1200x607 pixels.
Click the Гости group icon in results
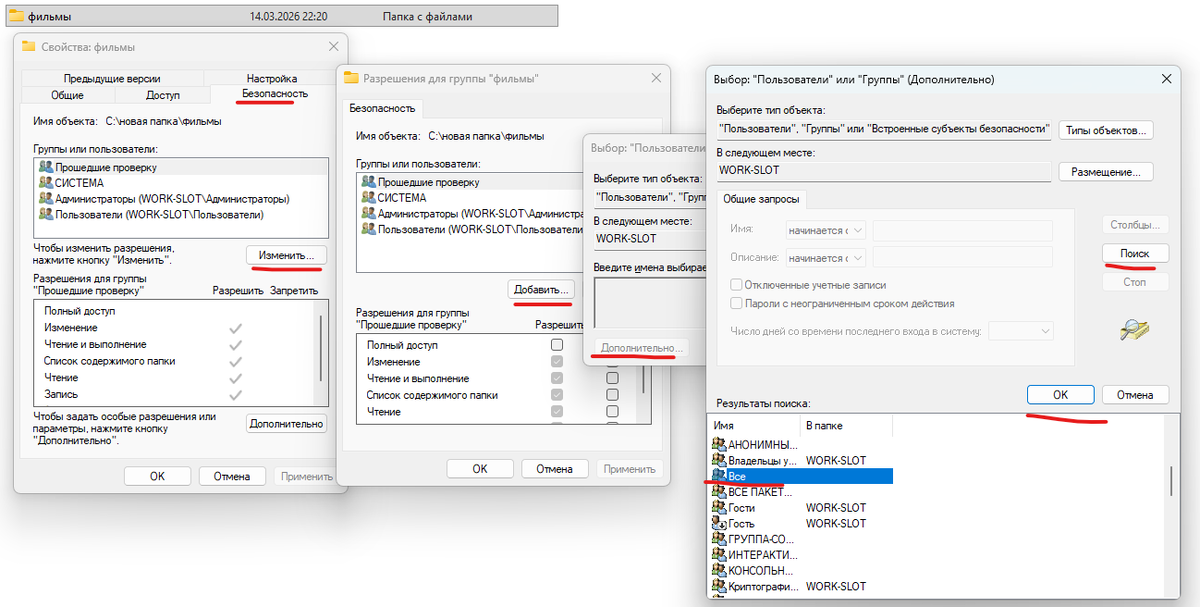click(718, 508)
